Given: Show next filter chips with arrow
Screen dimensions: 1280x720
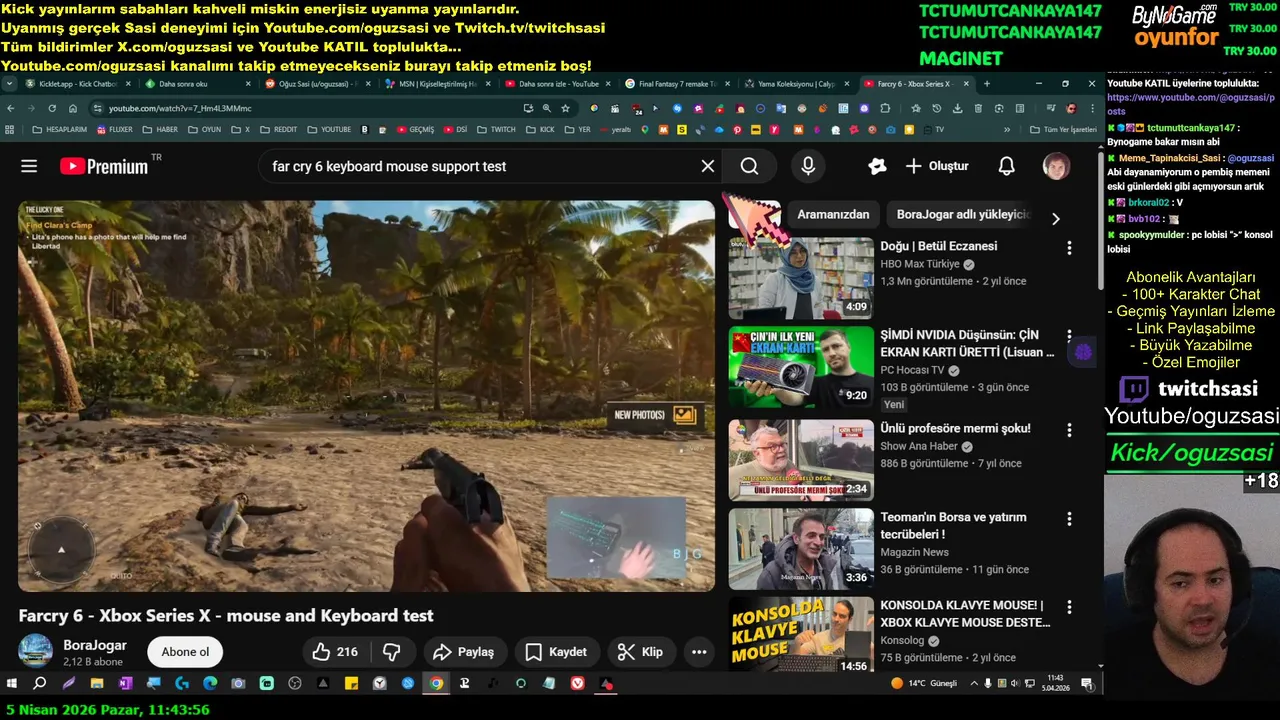Looking at the screenshot, I should [1055, 218].
